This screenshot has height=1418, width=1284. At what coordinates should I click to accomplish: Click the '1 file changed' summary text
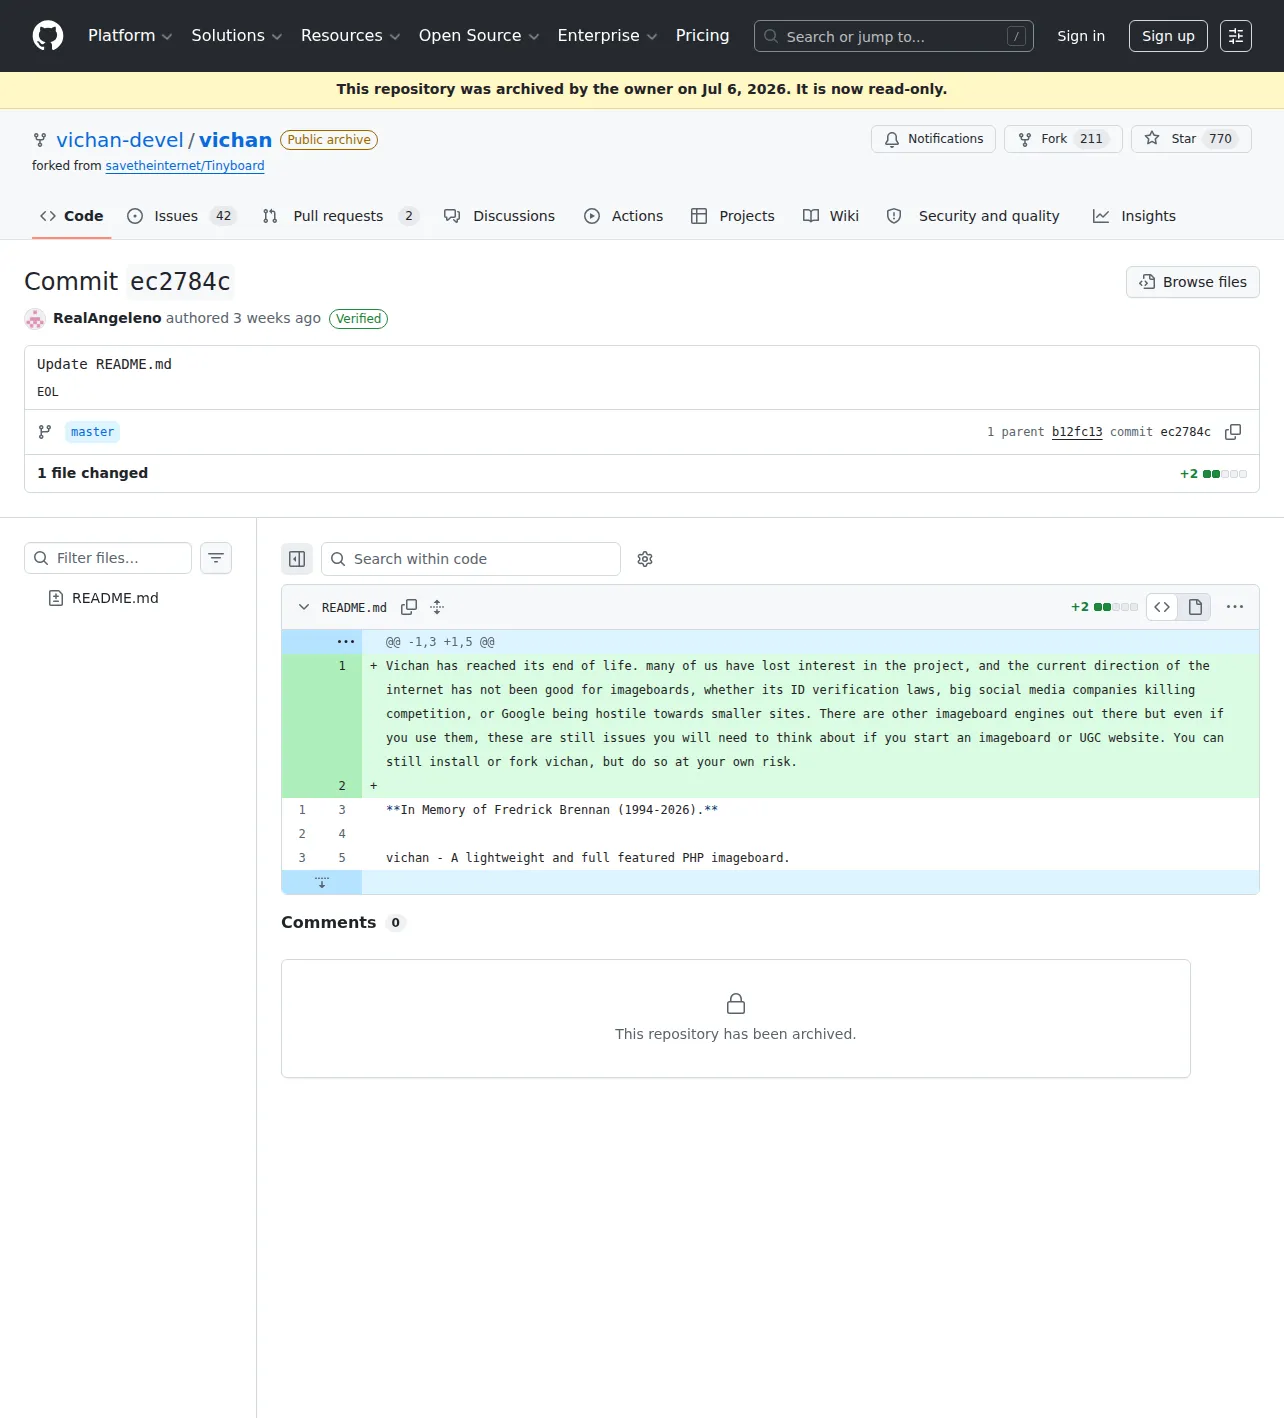(x=93, y=473)
